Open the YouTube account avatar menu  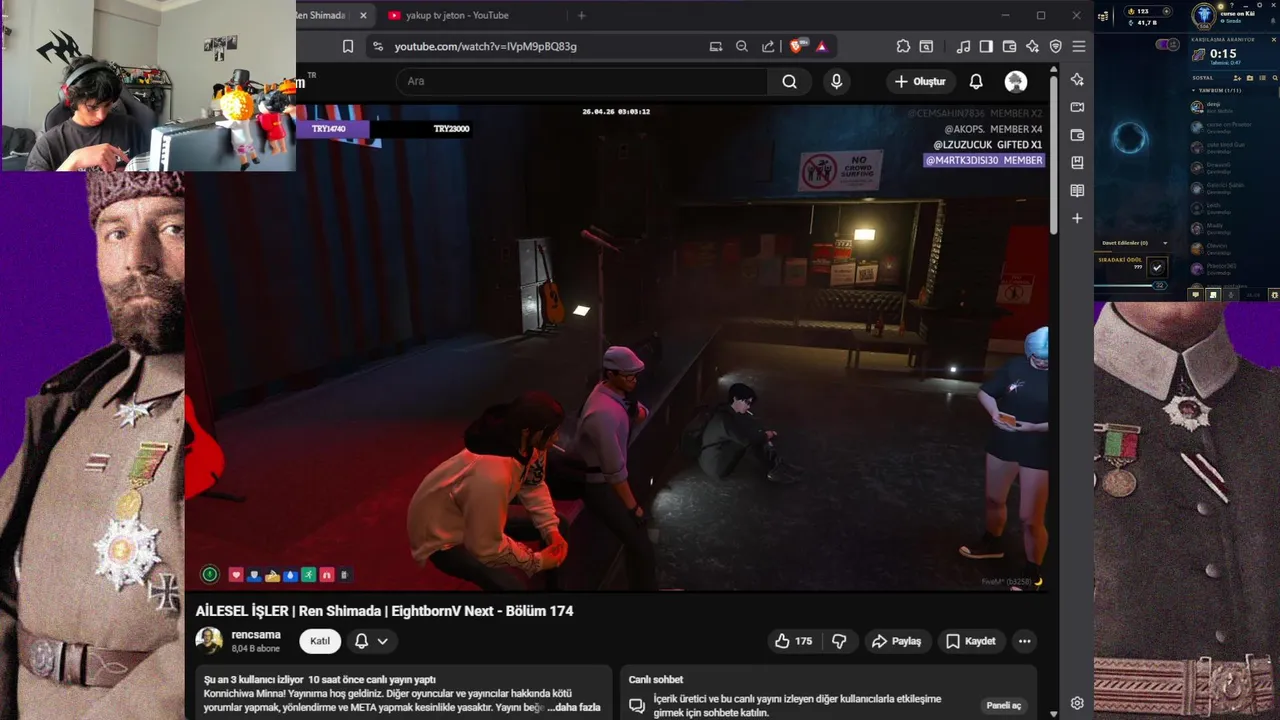(1016, 82)
